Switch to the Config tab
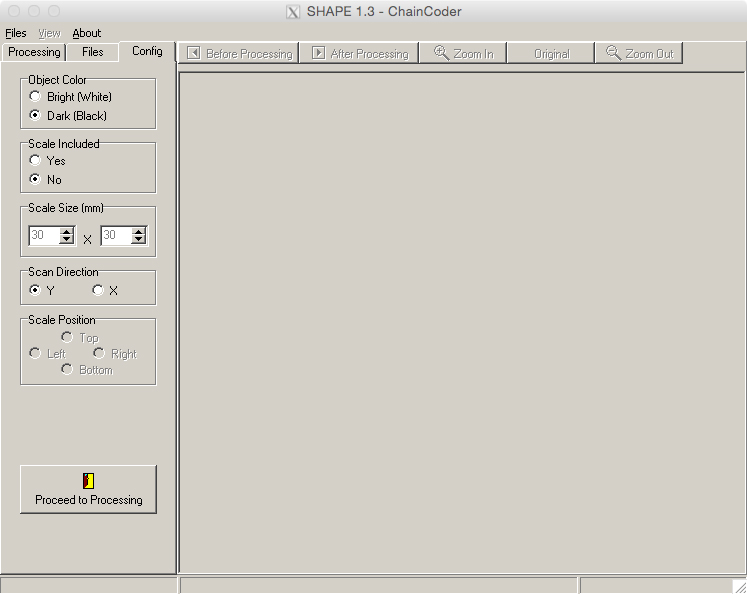The height and width of the screenshot is (594, 747). (147, 51)
